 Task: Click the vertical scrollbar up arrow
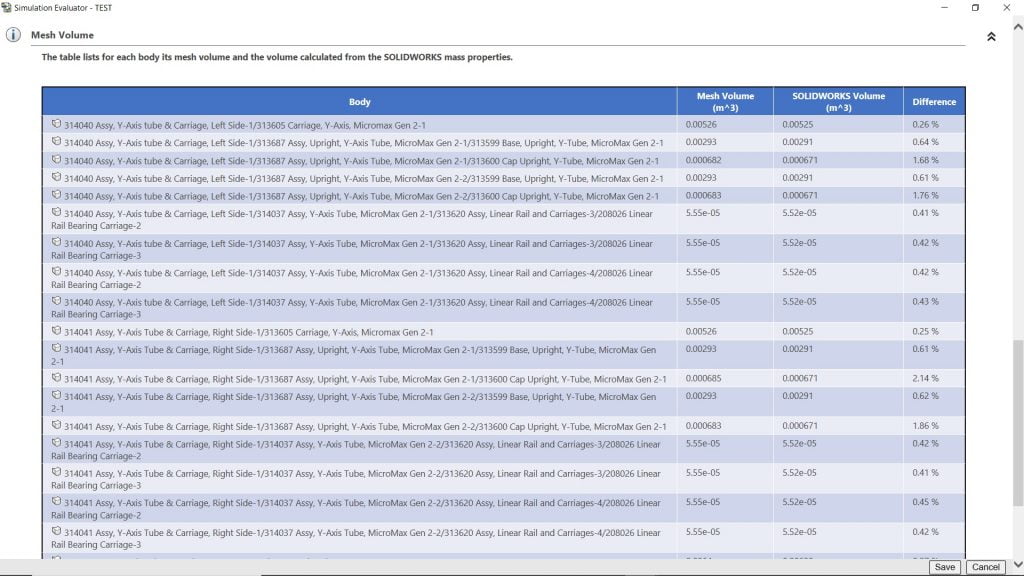coord(1018,27)
